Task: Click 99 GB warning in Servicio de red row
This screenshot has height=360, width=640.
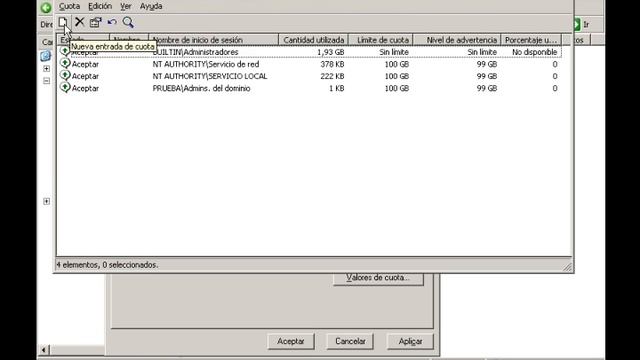Action: (x=487, y=64)
